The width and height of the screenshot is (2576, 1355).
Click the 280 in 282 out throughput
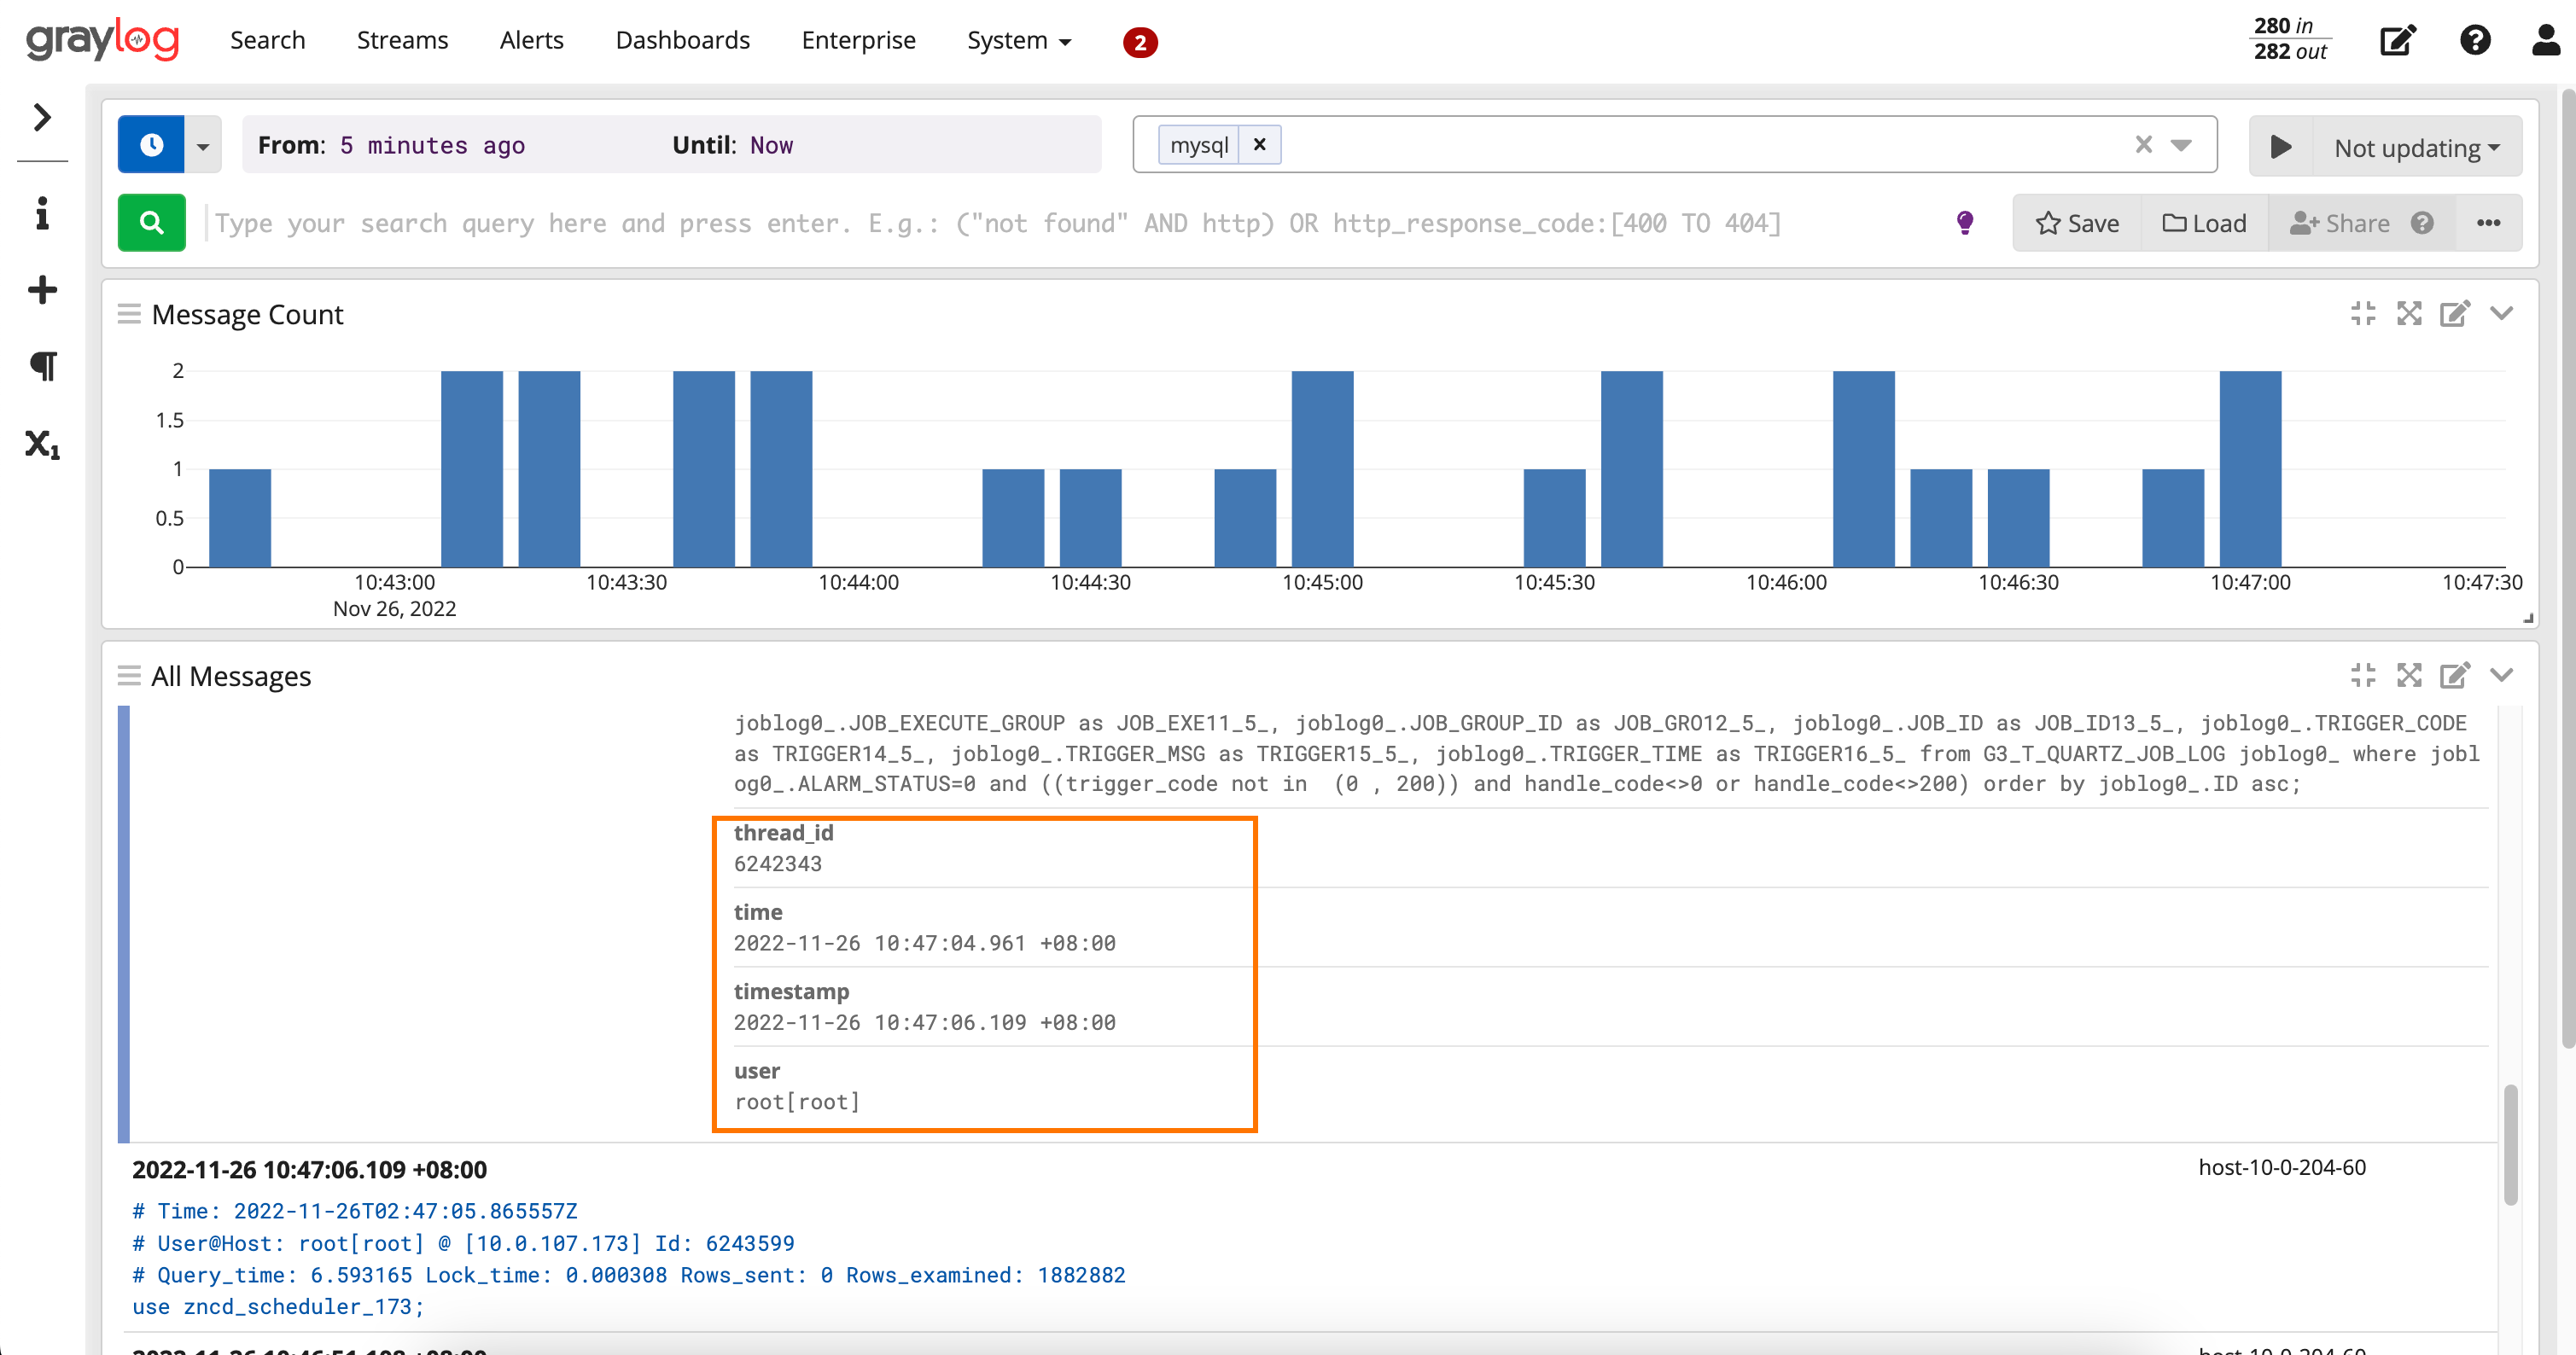tap(2289, 39)
